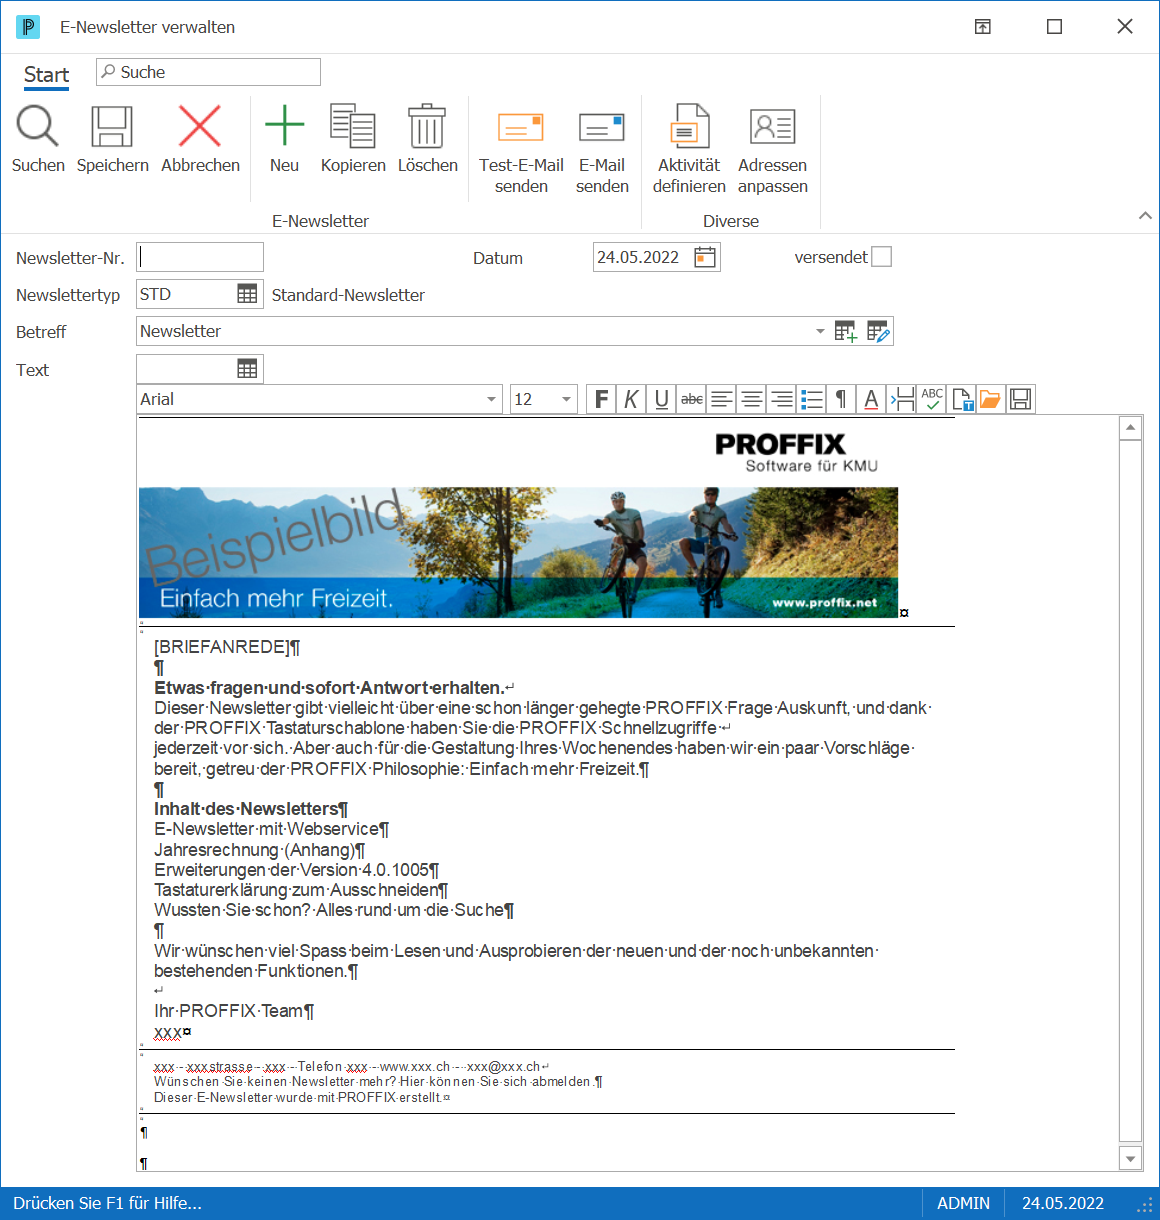1160x1220 pixels.
Task: Click [BRIEFANREDE] placeholder text
Action: click(x=221, y=647)
